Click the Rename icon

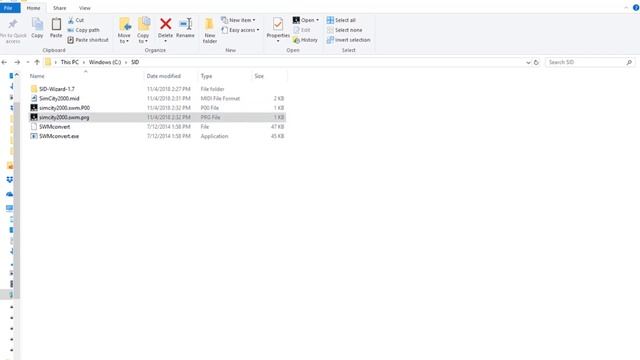tap(185, 24)
